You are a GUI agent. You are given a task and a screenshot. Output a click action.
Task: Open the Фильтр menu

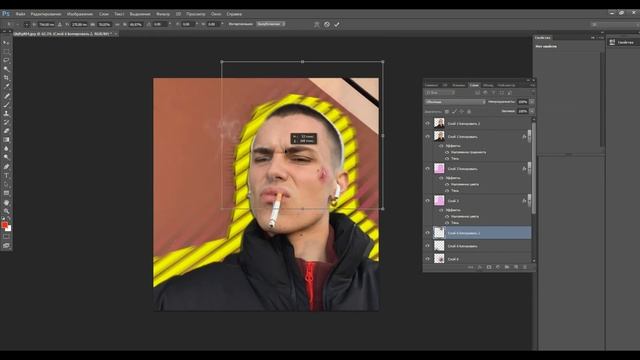[x=162, y=14]
